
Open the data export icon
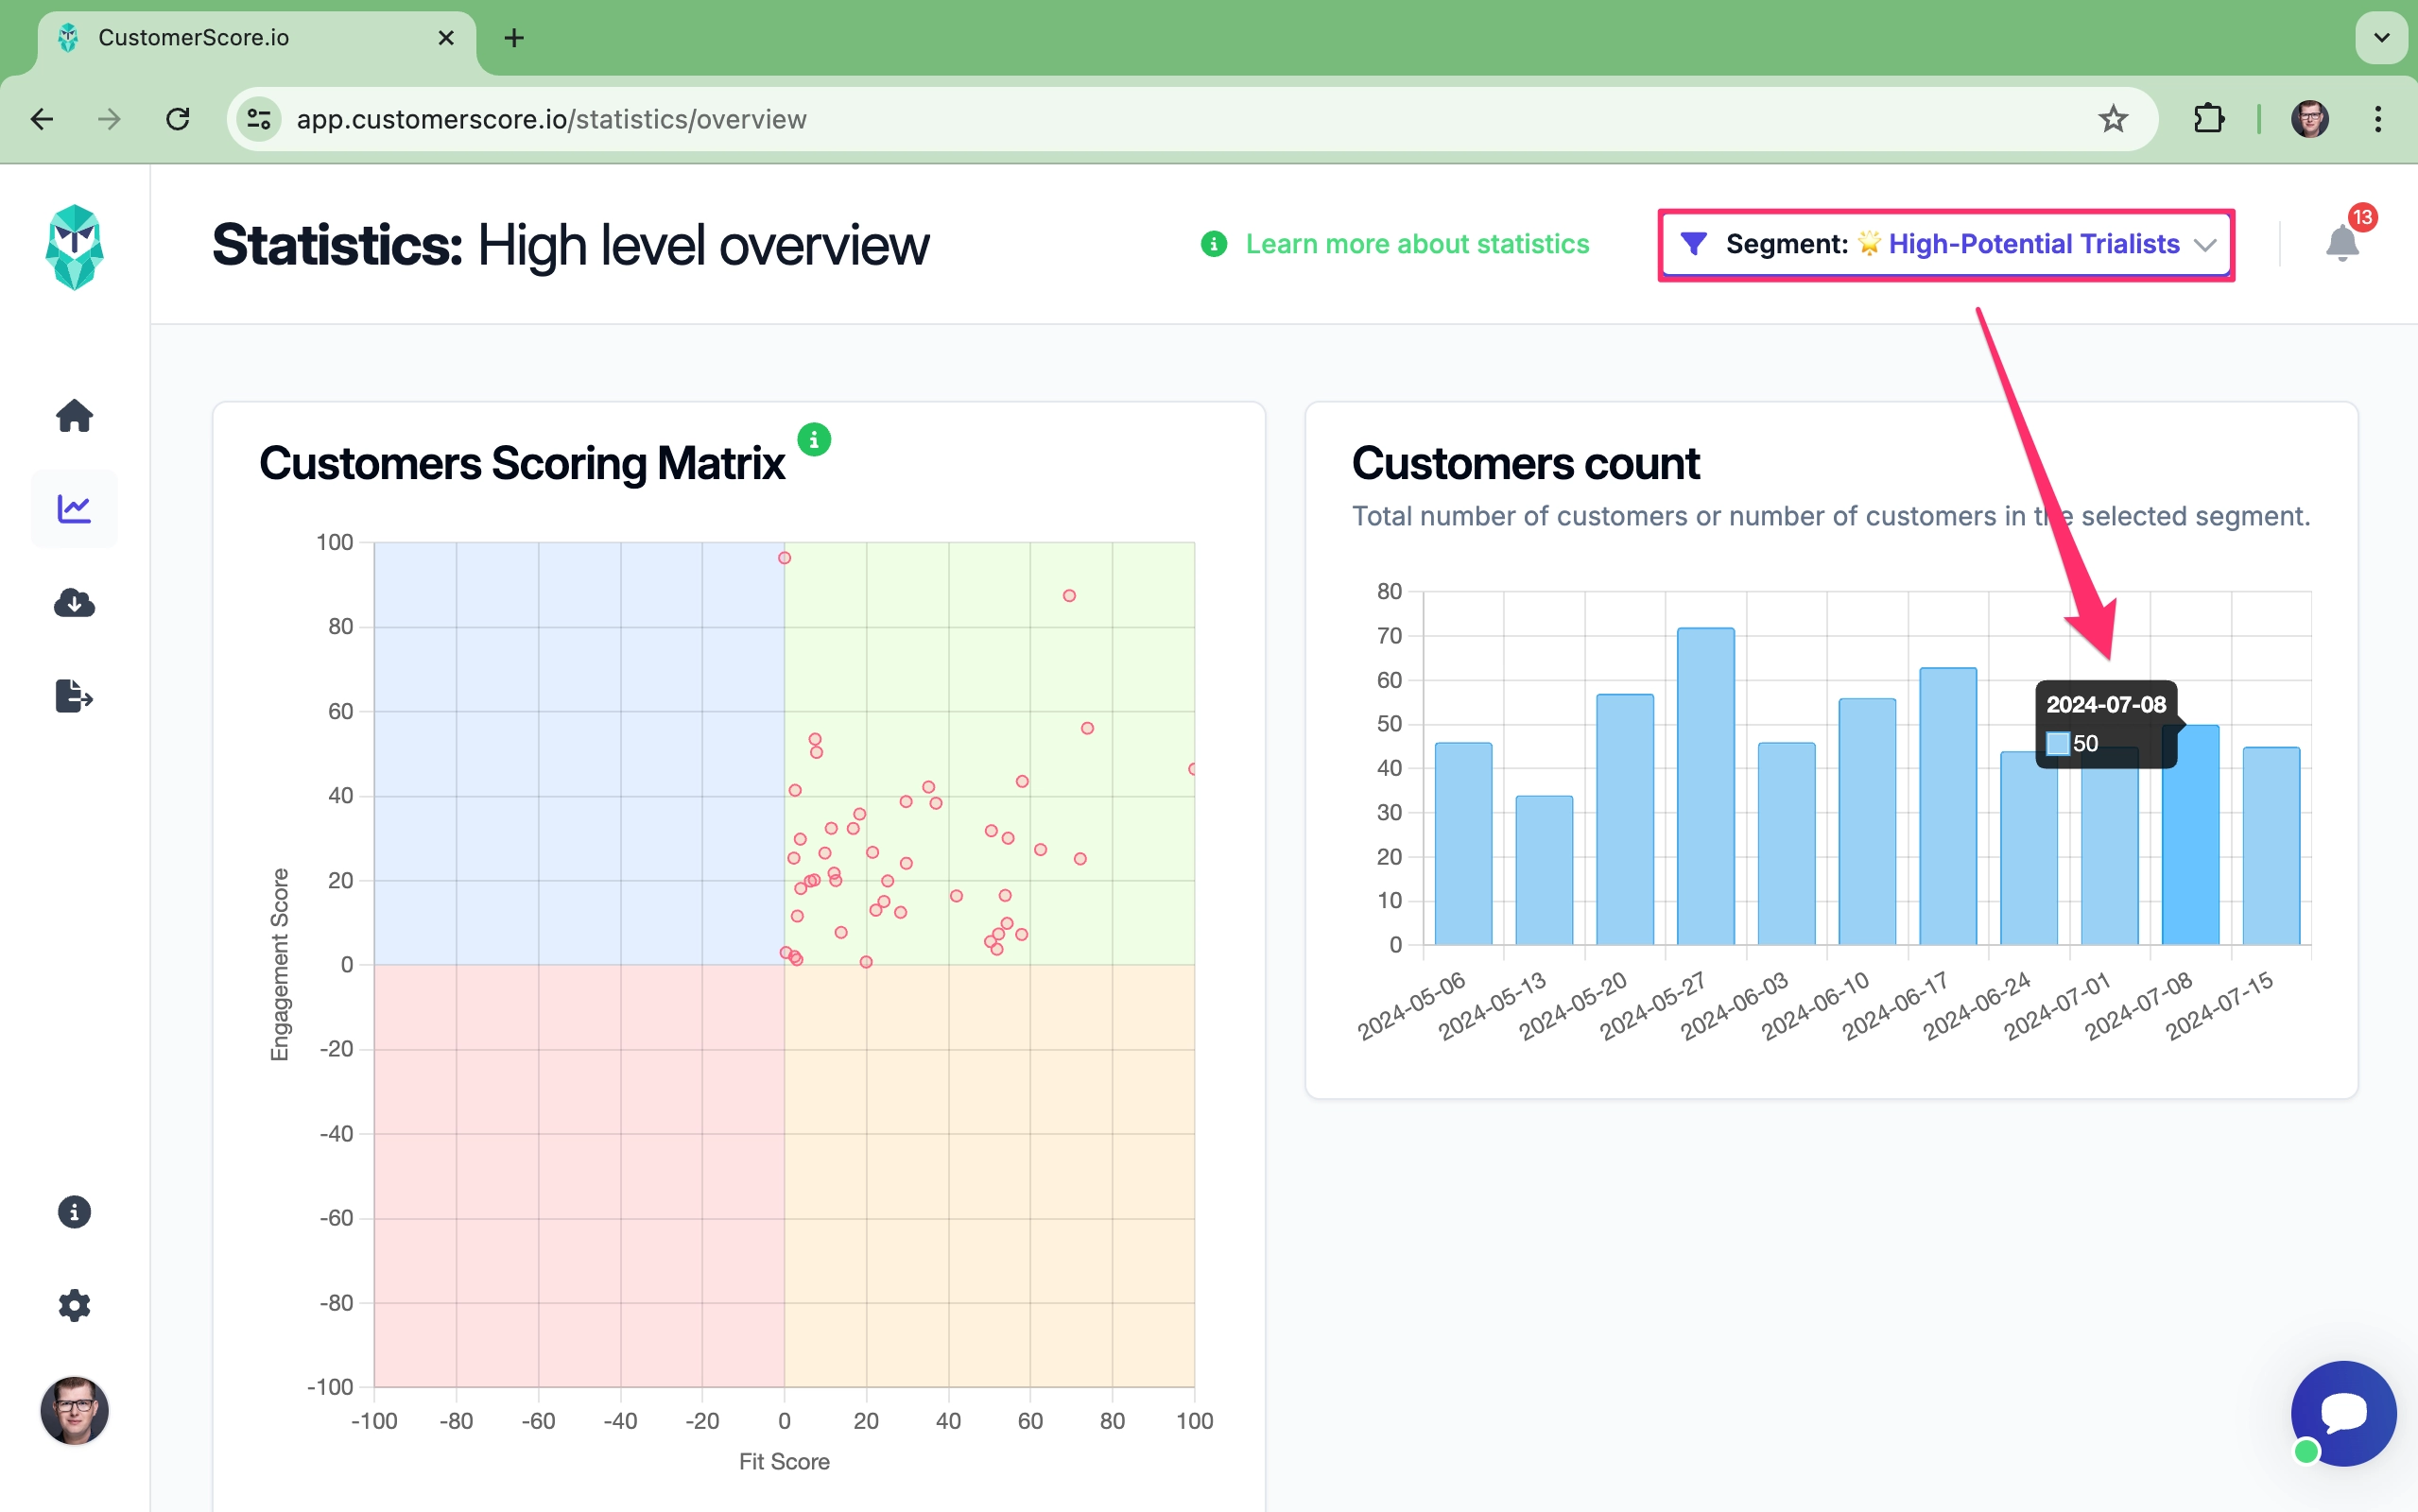click(x=73, y=696)
